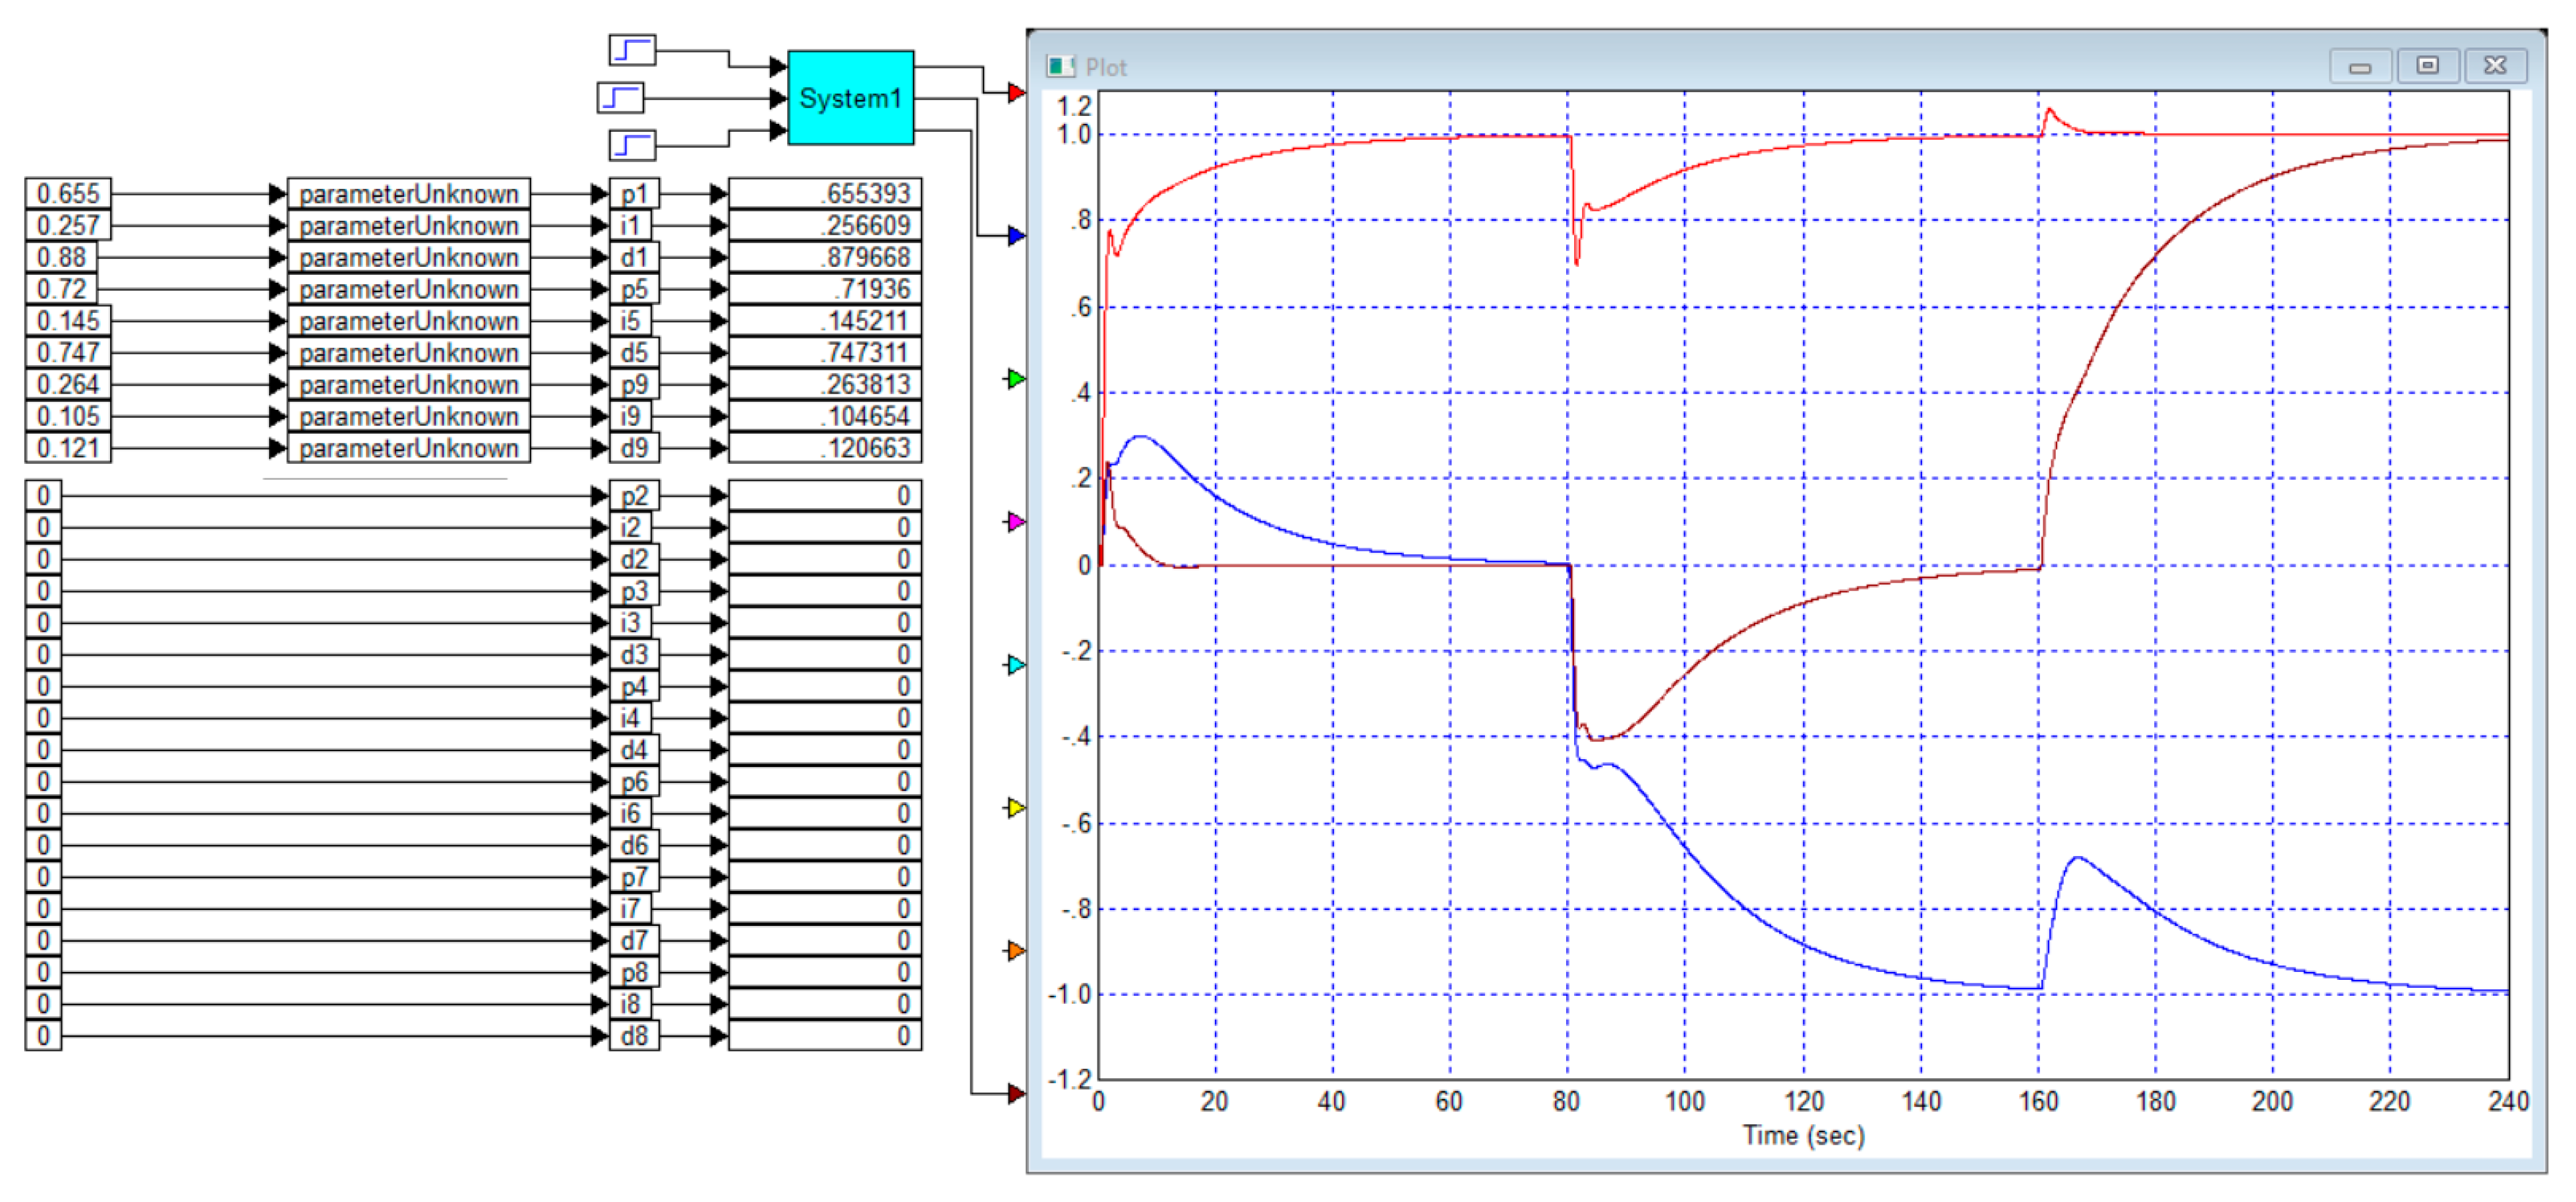Click the 0.655 constant input block

click(x=68, y=194)
